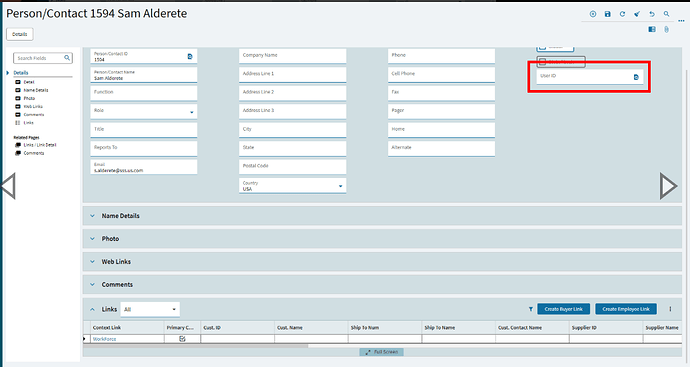Select the Details tab button

tap(20, 34)
